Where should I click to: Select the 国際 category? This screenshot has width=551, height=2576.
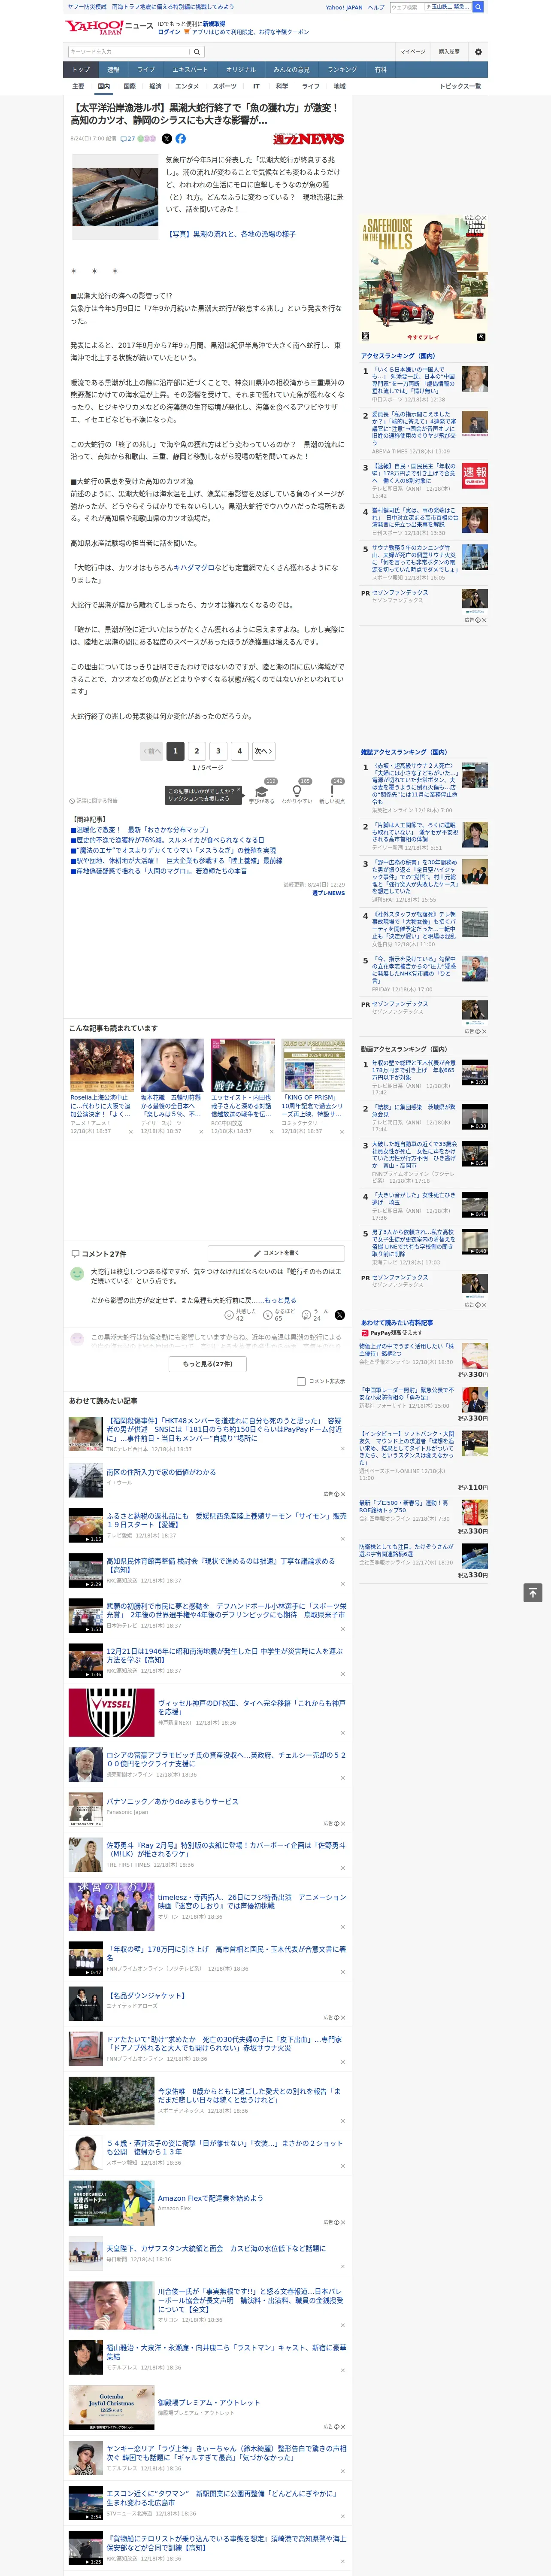[x=129, y=86]
